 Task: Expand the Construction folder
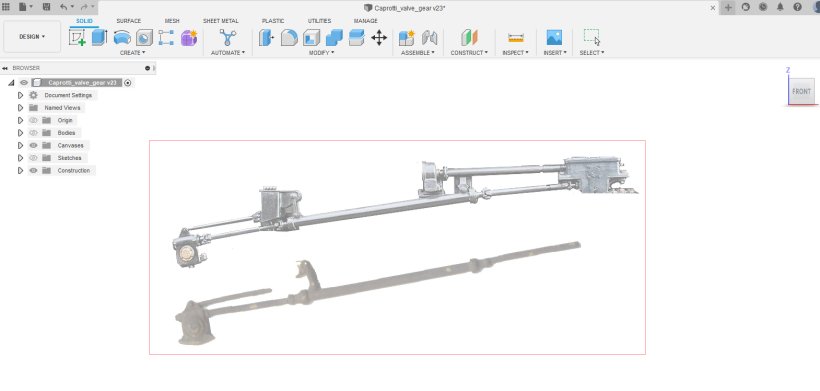(20, 170)
